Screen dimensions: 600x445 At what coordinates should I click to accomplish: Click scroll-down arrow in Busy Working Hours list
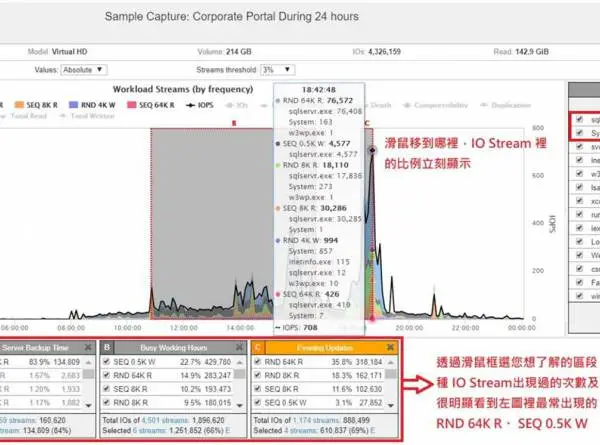tap(240, 405)
